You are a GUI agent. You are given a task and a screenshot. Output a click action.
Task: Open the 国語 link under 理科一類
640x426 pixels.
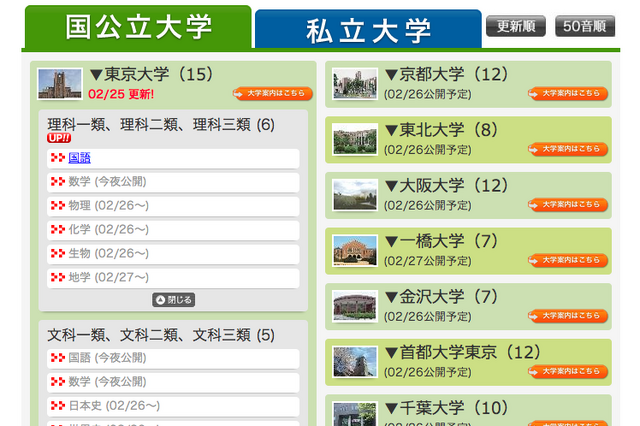pos(79,158)
